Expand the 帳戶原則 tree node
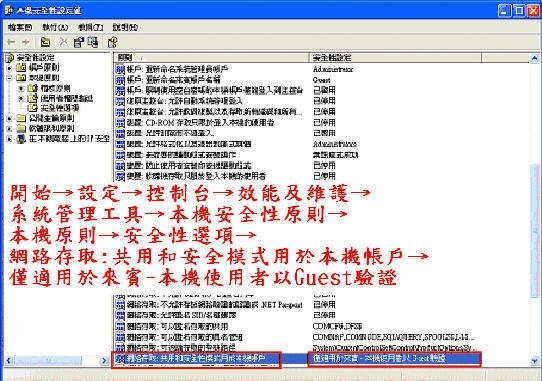Image resolution: width=542 pixels, height=381 pixels. (x=10, y=68)
